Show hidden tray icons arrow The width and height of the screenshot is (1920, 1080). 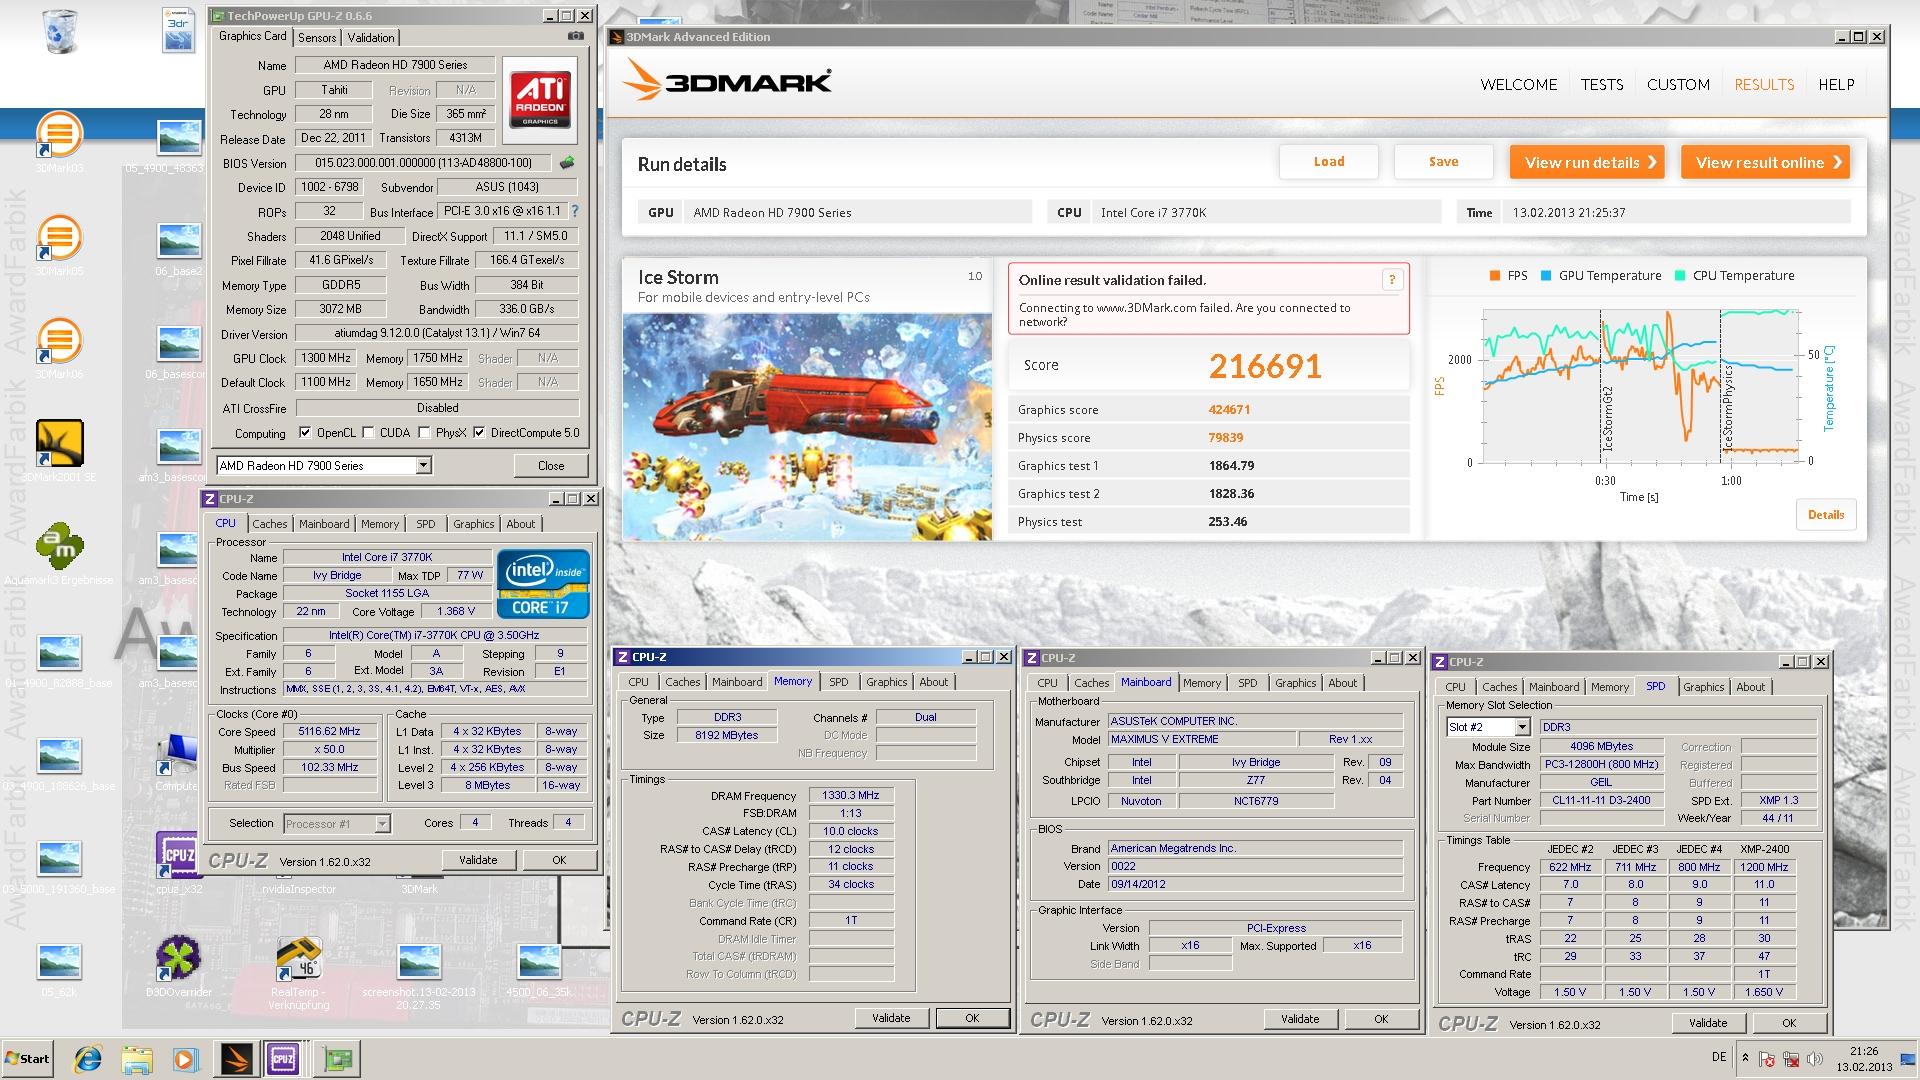click(x=1745, y=1058)
